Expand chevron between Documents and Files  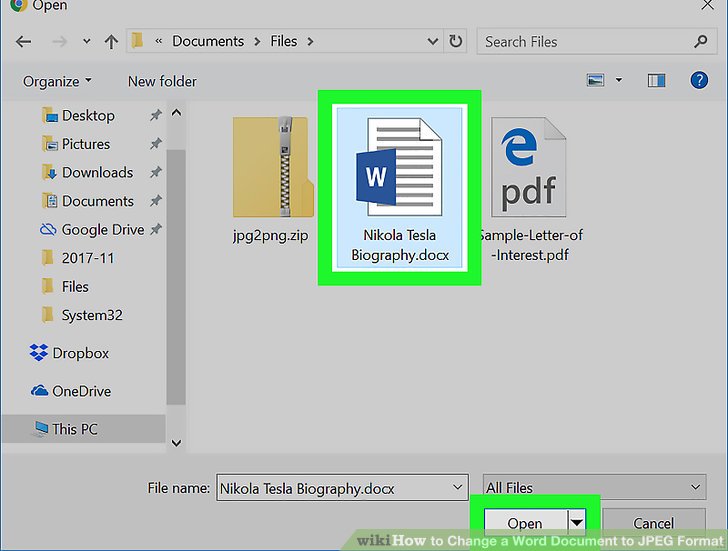(257, 42)
